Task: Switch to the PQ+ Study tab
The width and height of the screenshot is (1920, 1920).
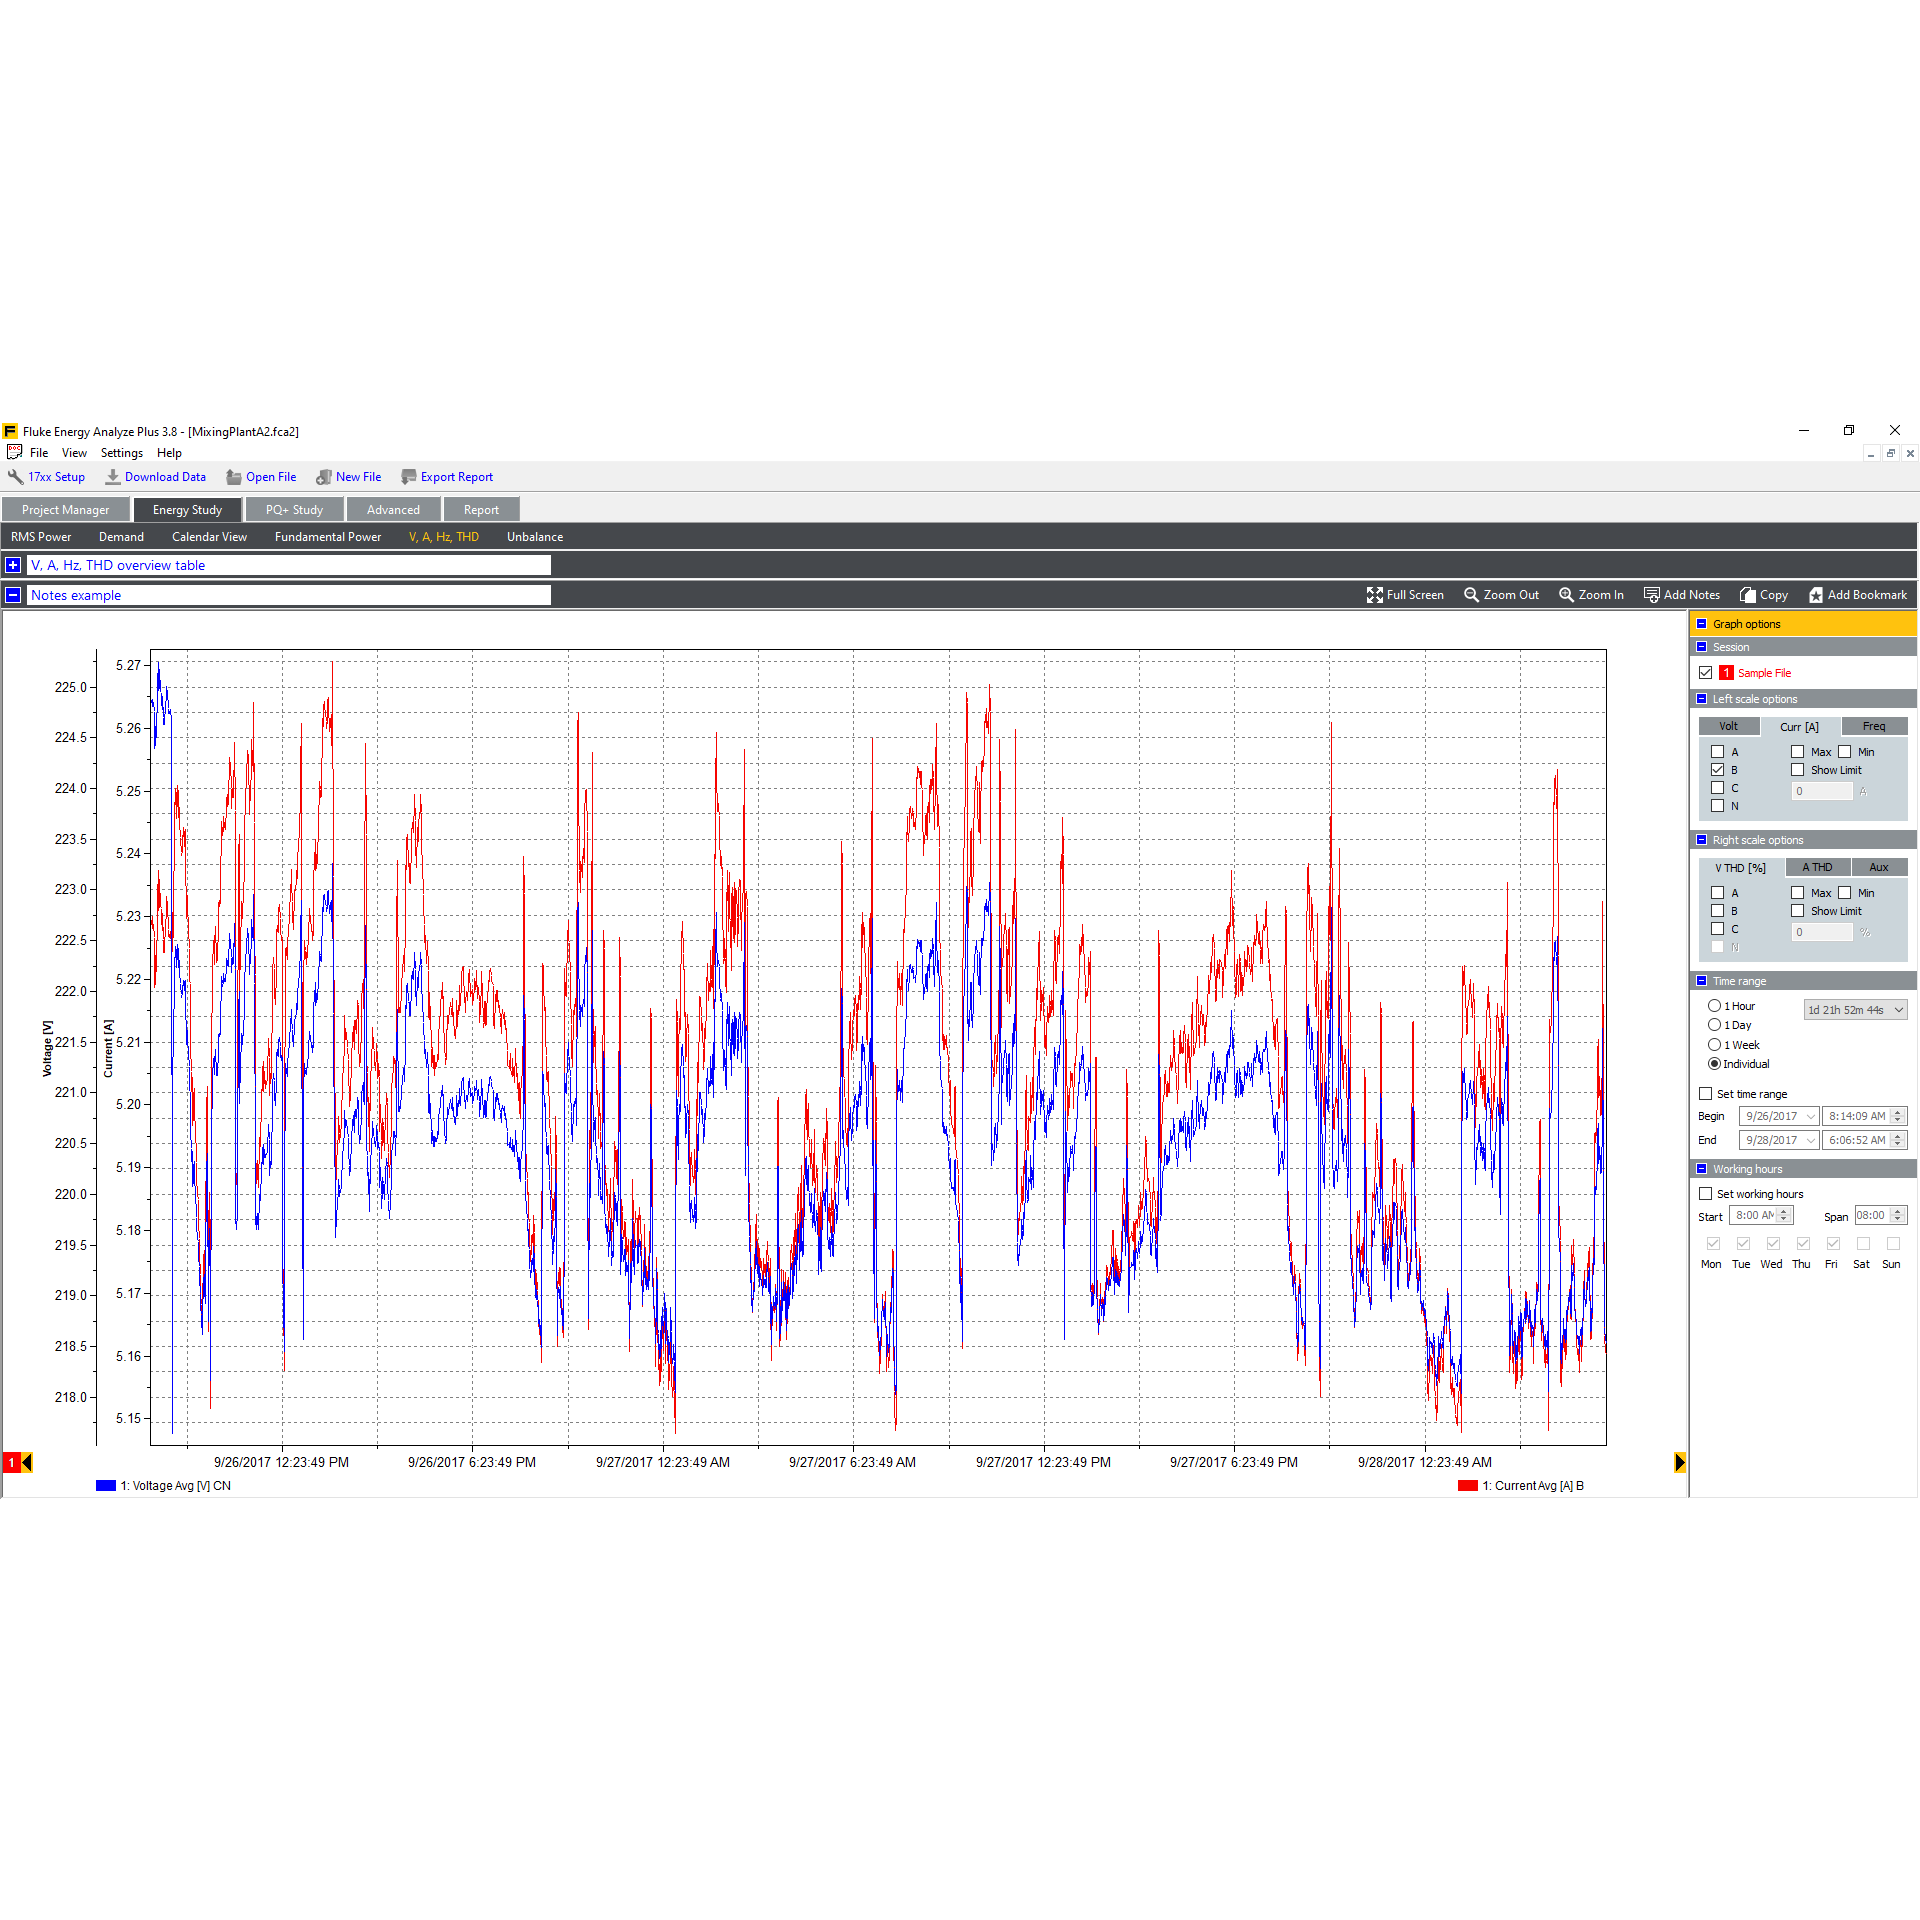Action: pyautogui.click(x=294, y=510)
